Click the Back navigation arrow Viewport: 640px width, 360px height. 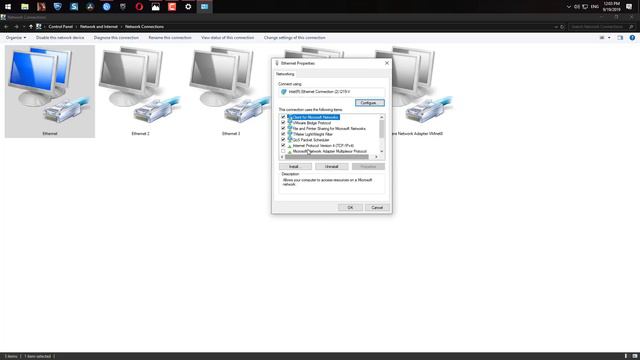(6, 27)
